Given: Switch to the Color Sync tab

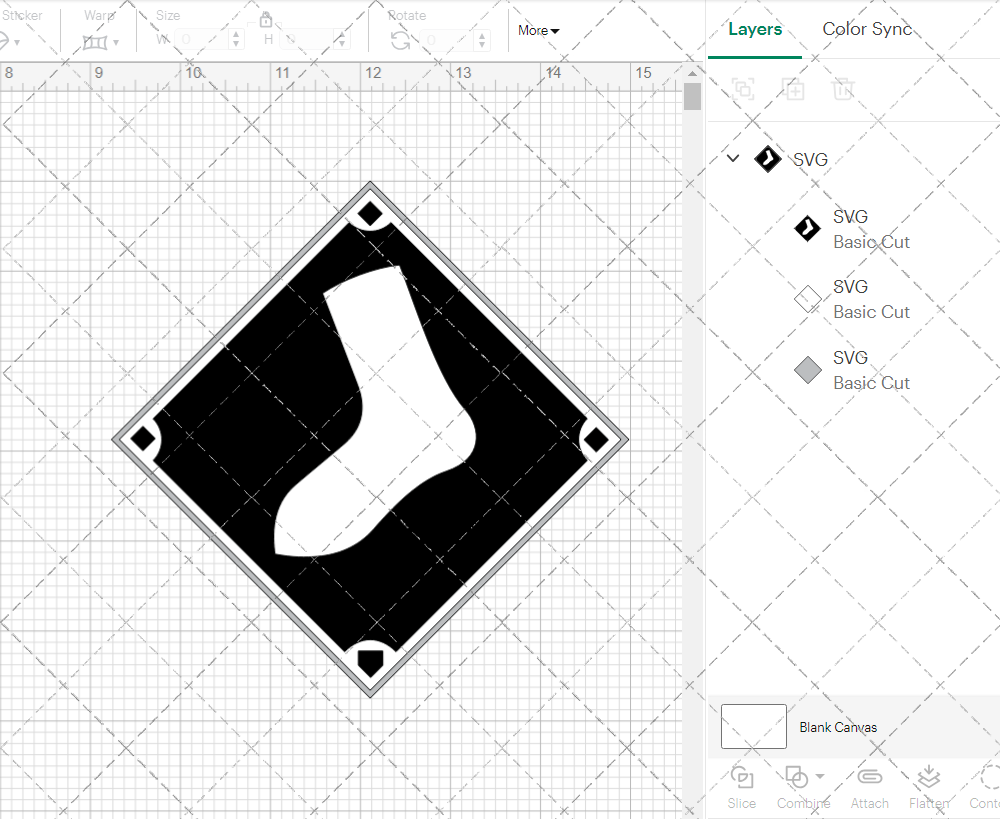Looking at the screenshot, I should click(x=867, y=29).
